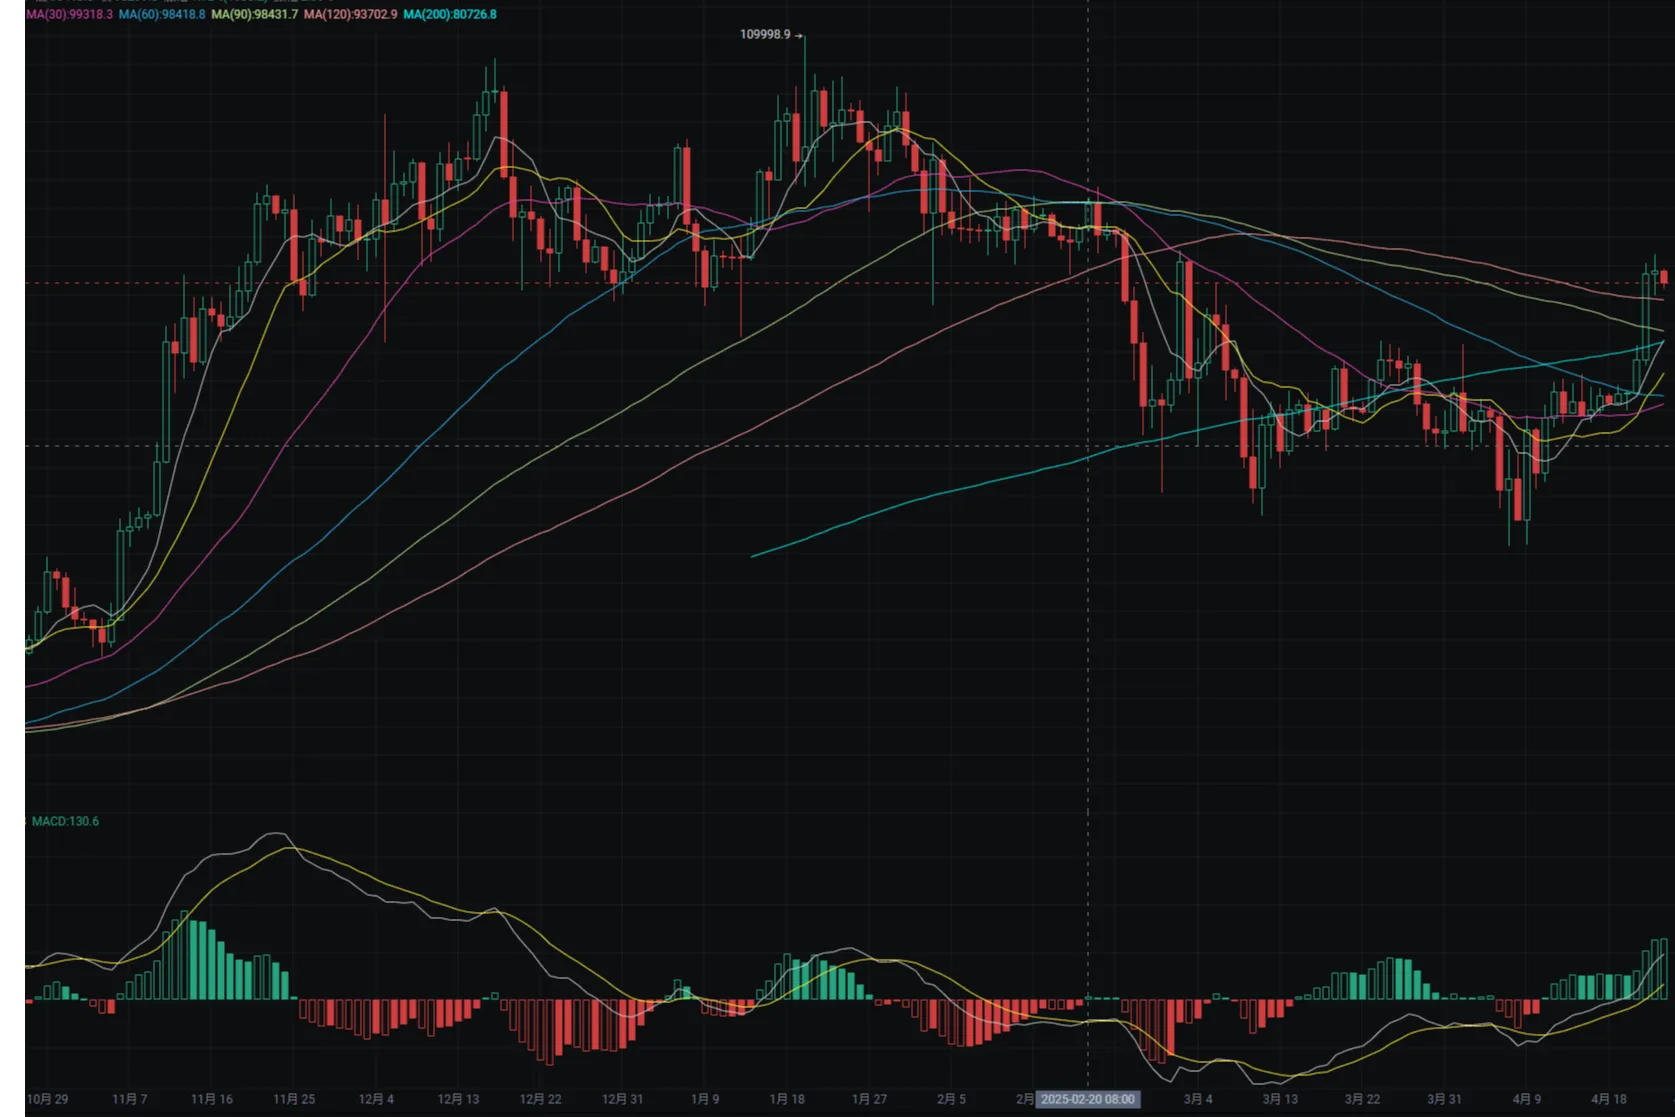Click the 11月 25 date axis label
Viewport: 1675px width, 1117px height.
tap(294, 1099)
